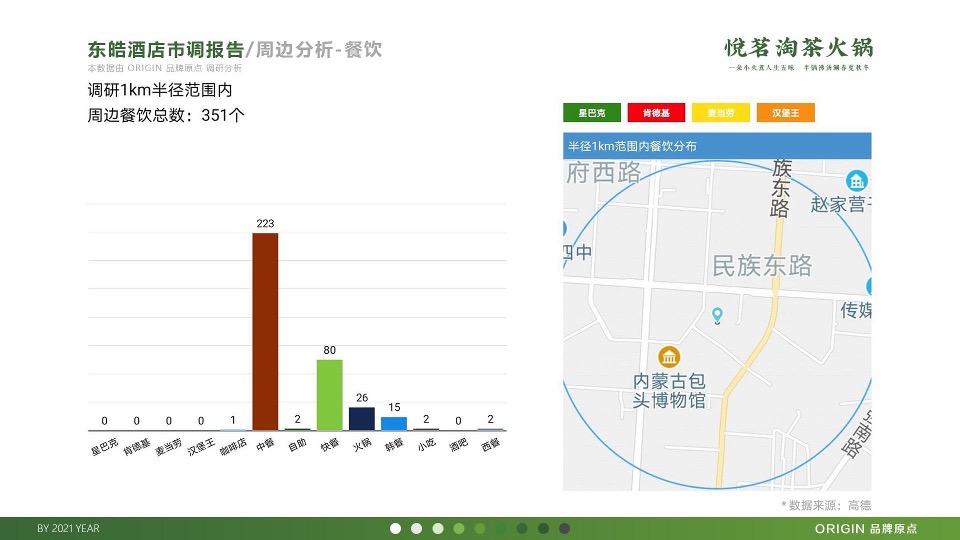Select the orange 汉堡王 legend button

click(x=786, y=113)
